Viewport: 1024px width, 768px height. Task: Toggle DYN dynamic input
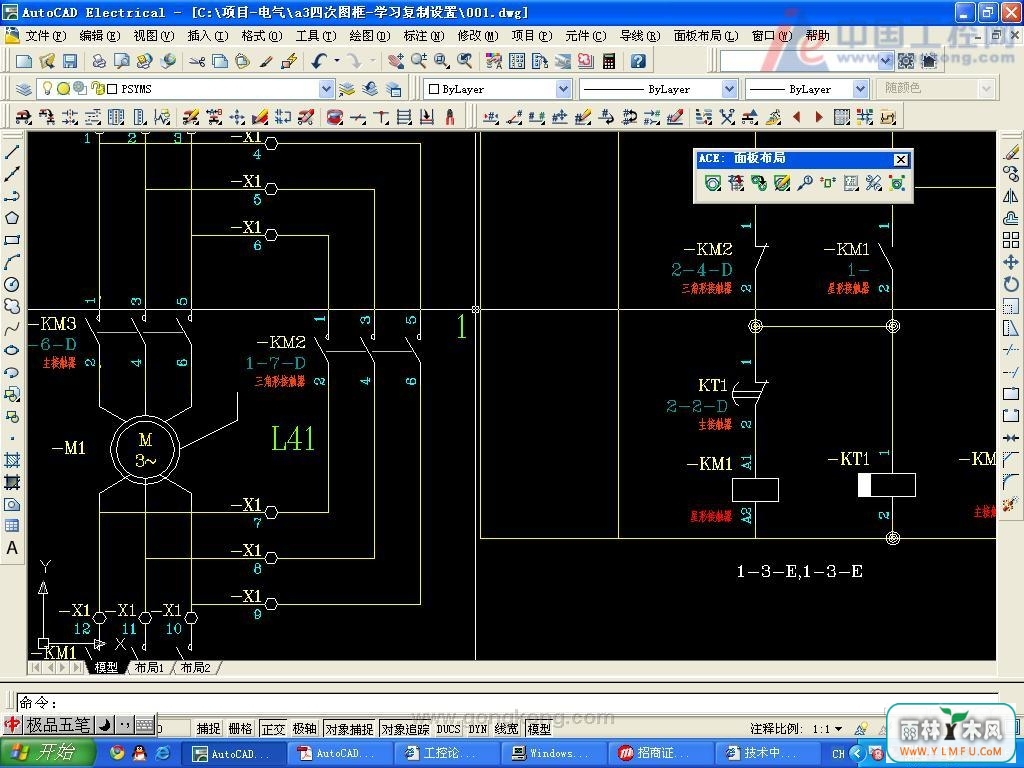478,728
